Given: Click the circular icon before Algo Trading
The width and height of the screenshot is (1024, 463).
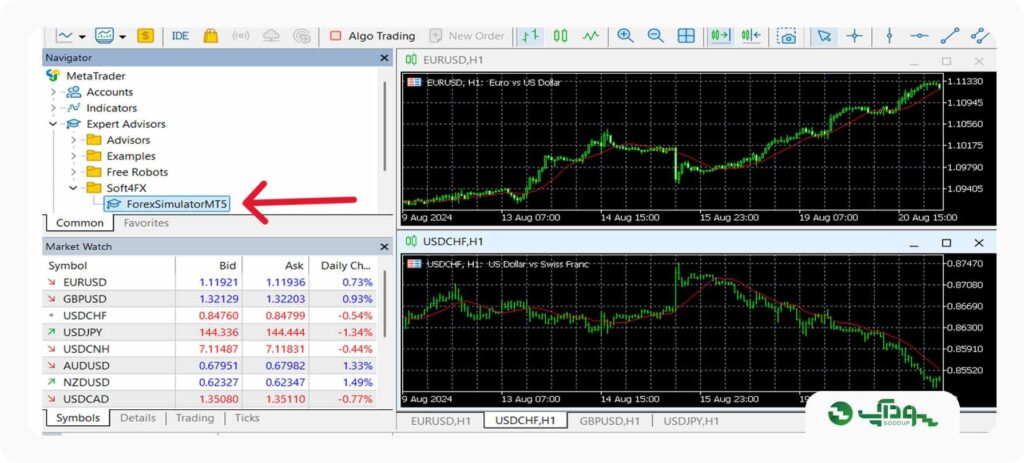Looking at the screenshot, I should [302, 36].
